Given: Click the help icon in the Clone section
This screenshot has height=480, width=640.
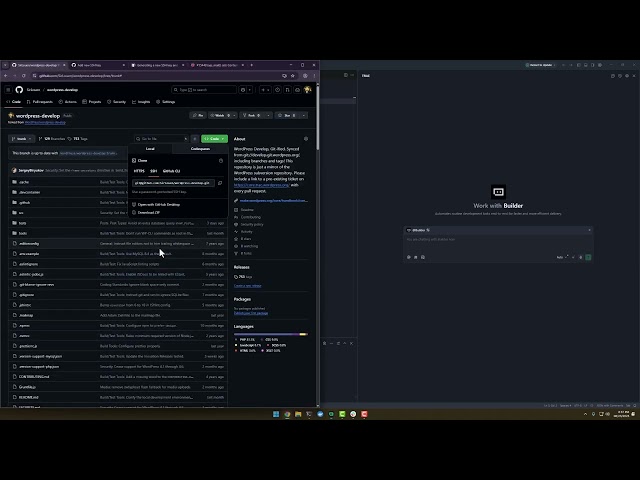Looking at the screenshot, I should coord(221,161).
